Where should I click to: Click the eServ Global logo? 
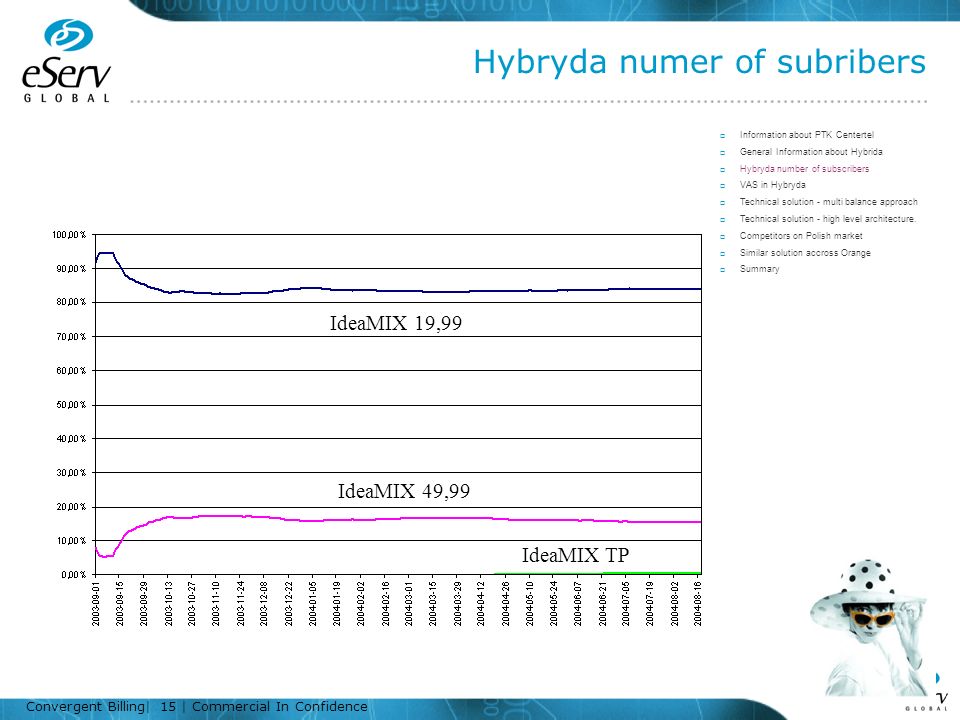(66, 61)
